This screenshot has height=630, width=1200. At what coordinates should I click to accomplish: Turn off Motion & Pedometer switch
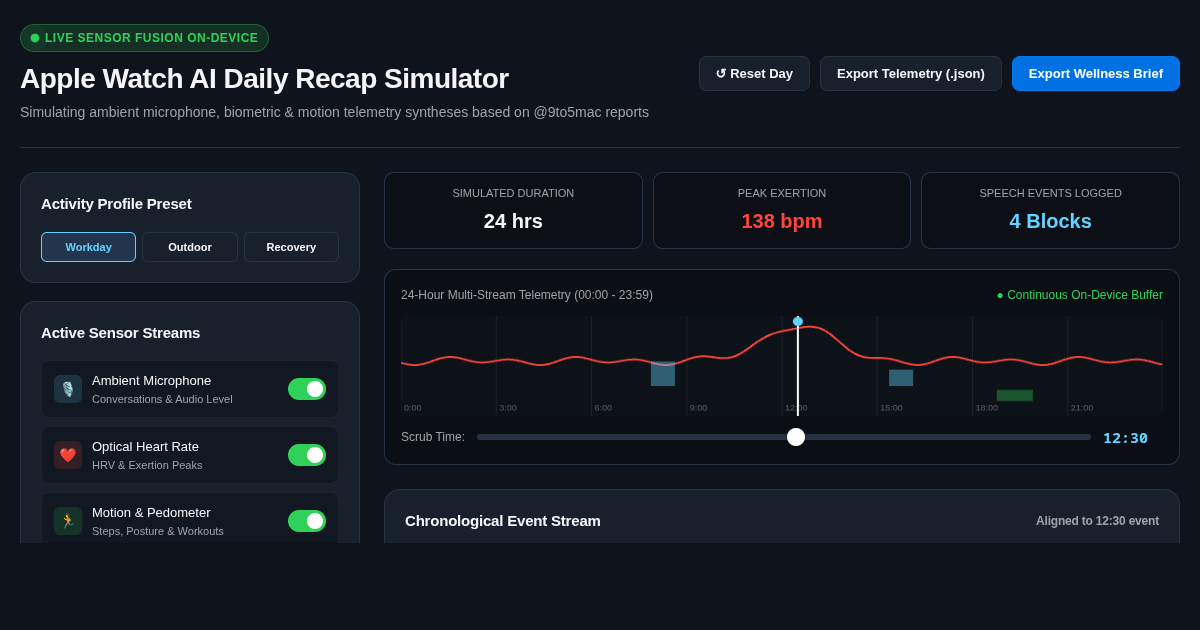click(x=307, y=521)
